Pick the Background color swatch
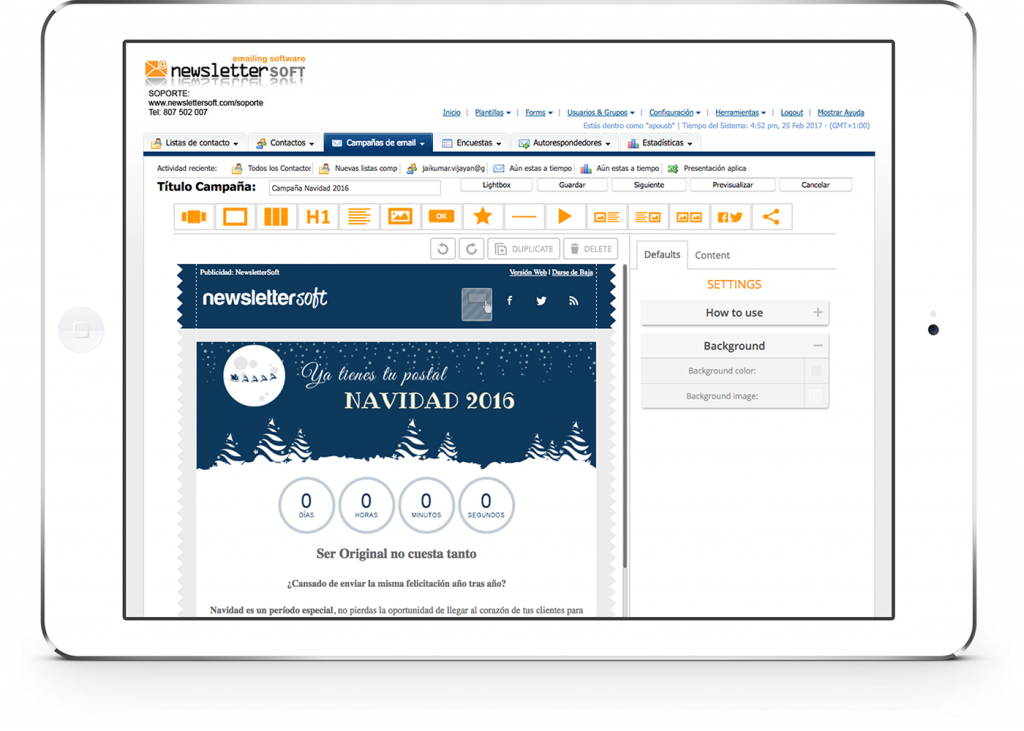The height and width of the screenshot is (731, 1024). (x=816, y=370)
